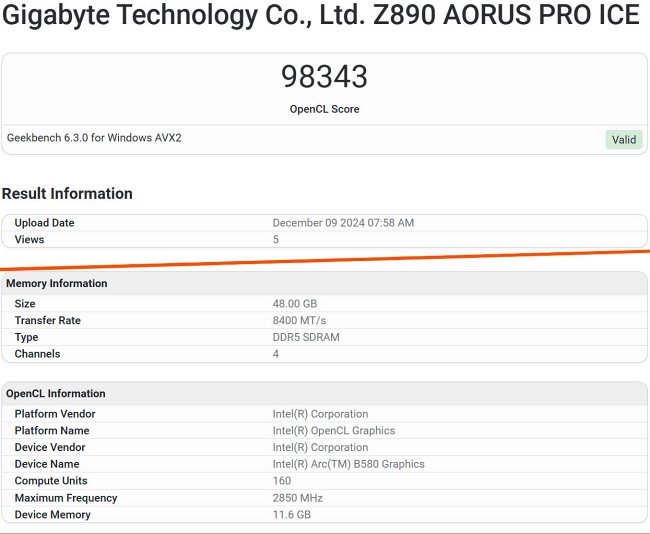650x534 pixels.
Task: Click the Views label
Action: tap(29, 239)
